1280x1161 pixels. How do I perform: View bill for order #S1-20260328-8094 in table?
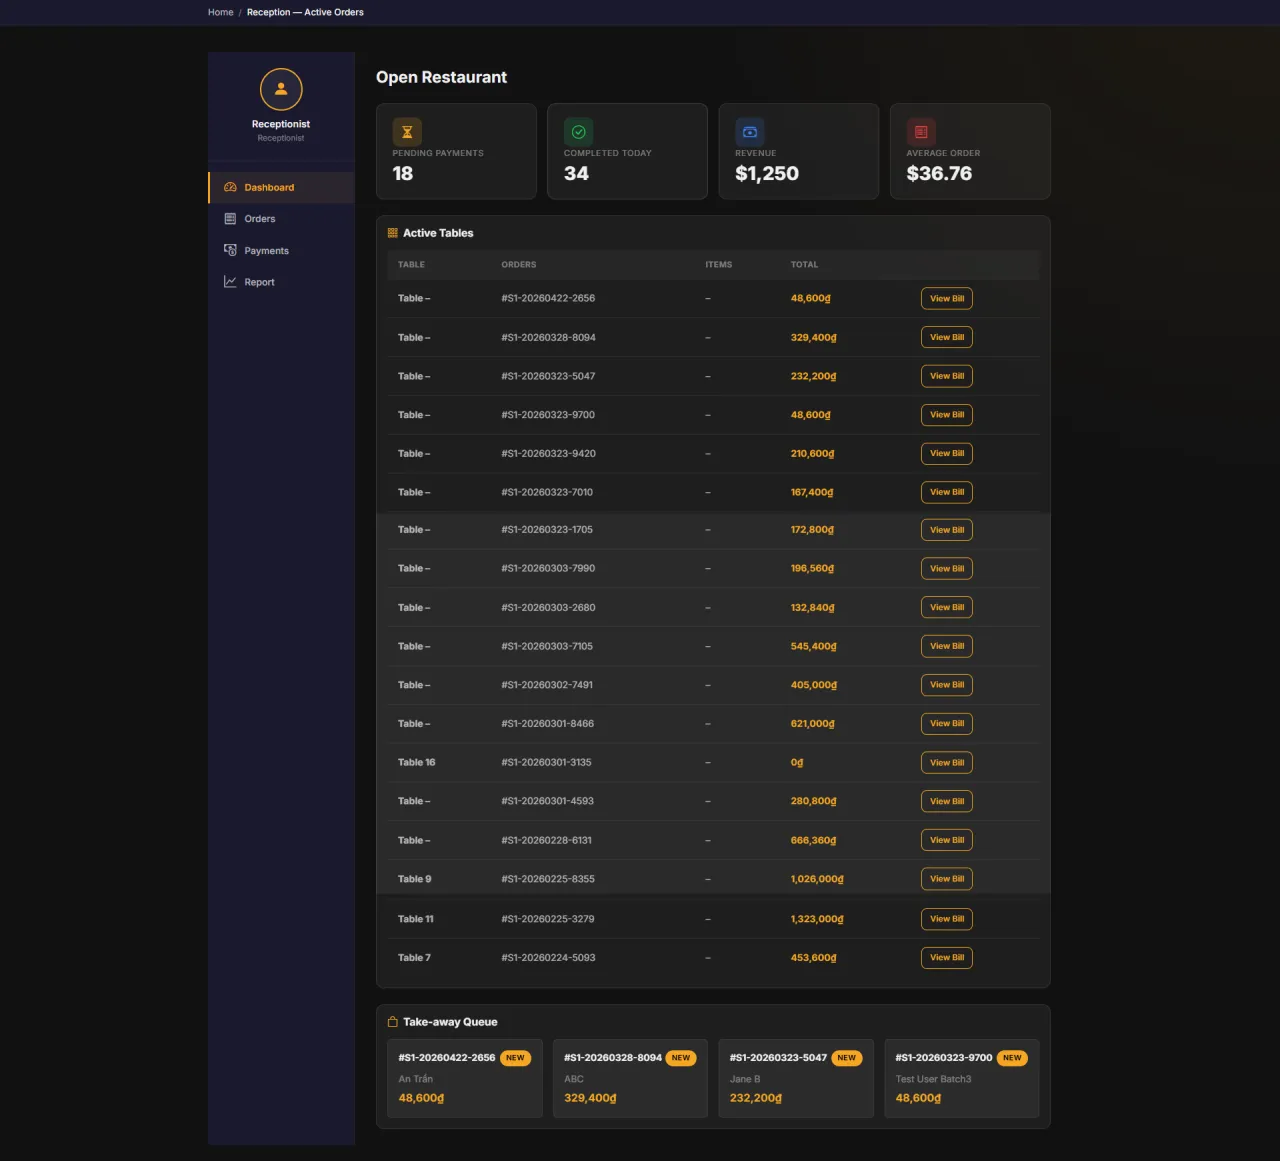tap(946, 337)
